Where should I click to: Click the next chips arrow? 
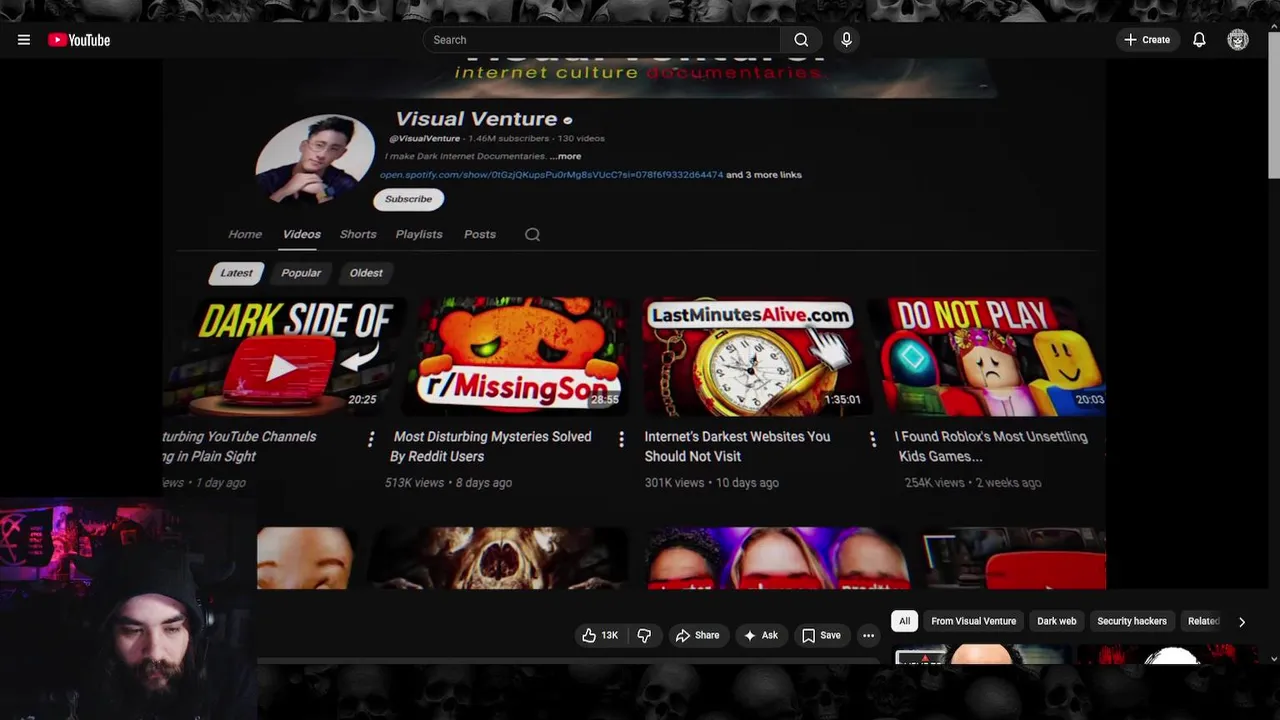[x=1241, y=621]
